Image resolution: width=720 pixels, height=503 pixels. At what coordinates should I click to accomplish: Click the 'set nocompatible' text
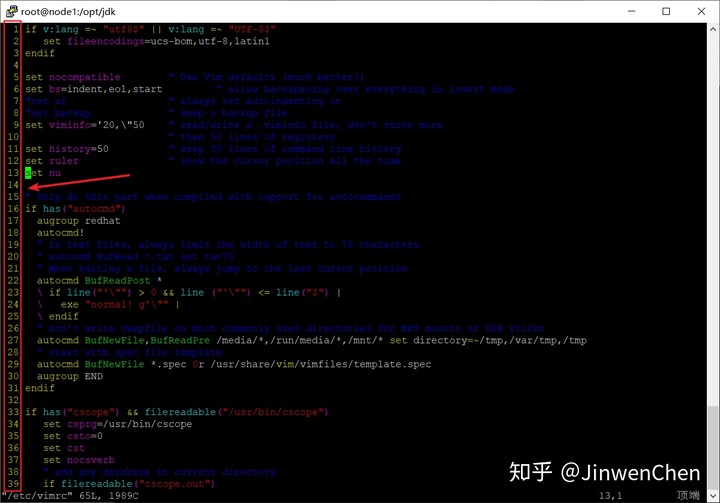click(73, 77)
